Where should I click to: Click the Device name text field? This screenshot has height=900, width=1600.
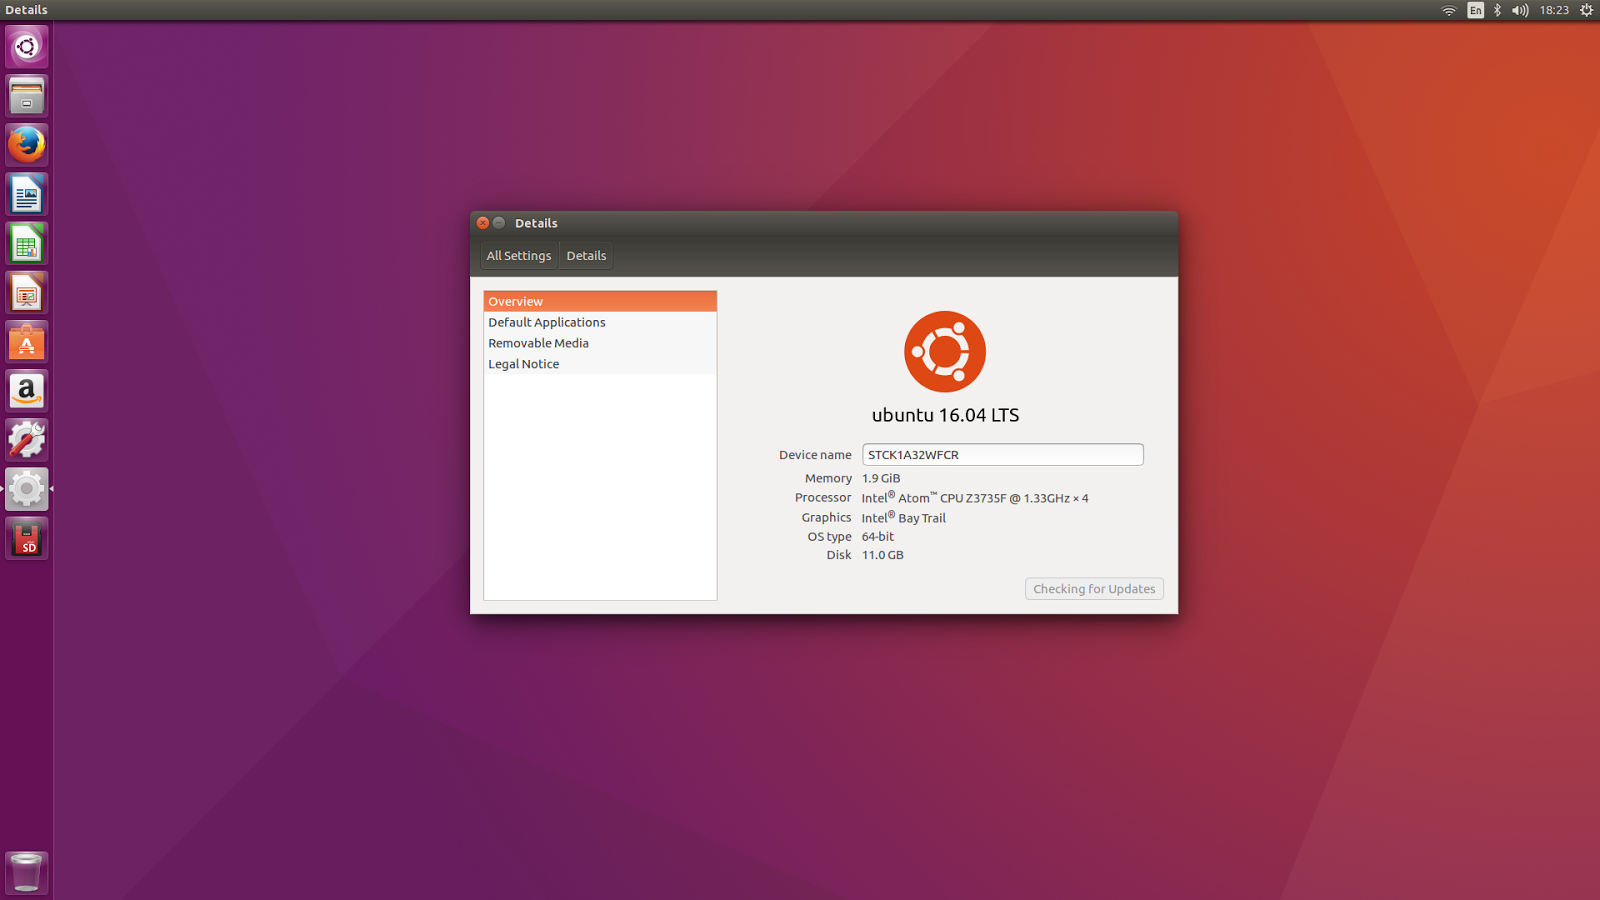1002,455
